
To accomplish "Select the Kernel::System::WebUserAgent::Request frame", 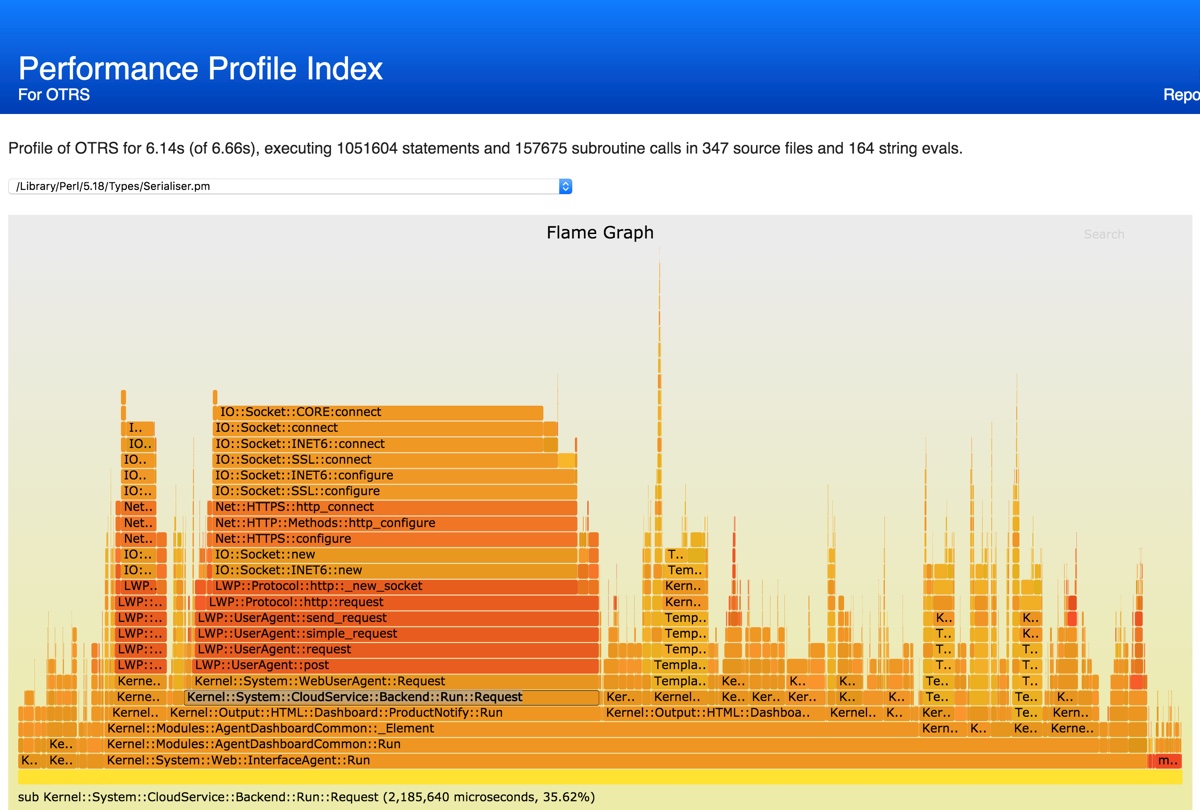I will coord(395,681).
